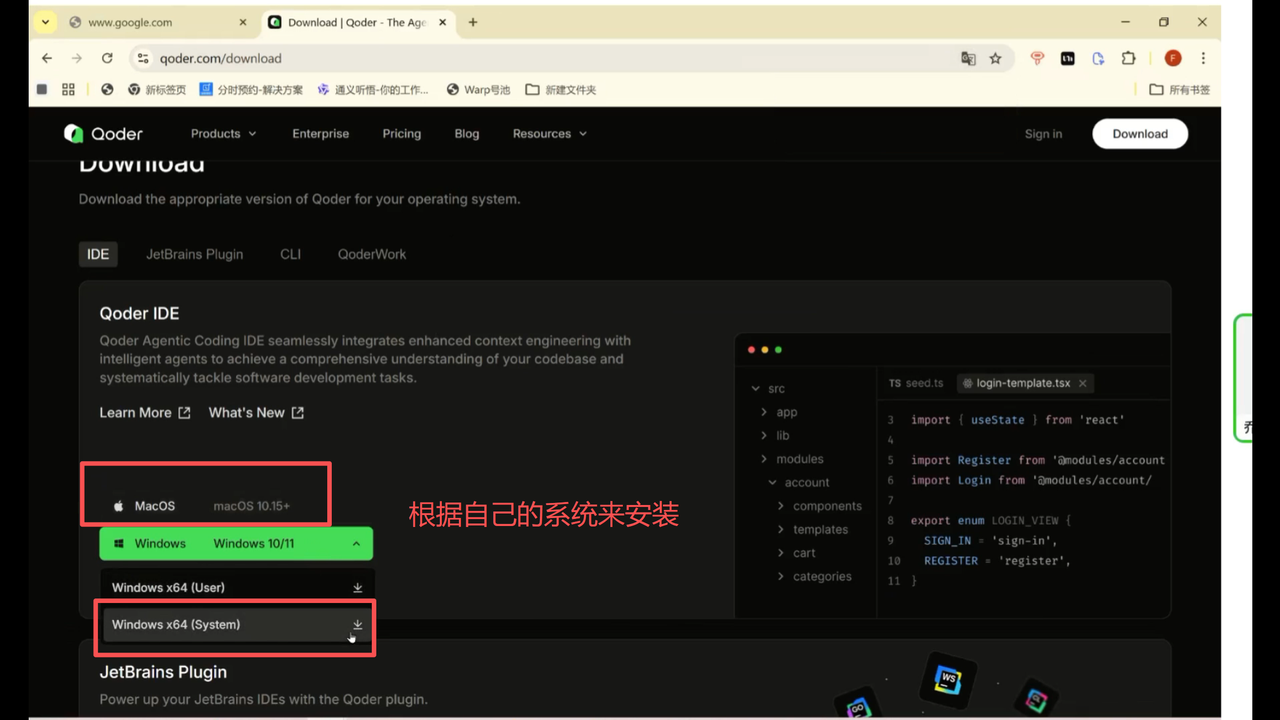Screen dimensions: 1280x720
Task: Click the Windows logo icon
Action: pos(118,544)
